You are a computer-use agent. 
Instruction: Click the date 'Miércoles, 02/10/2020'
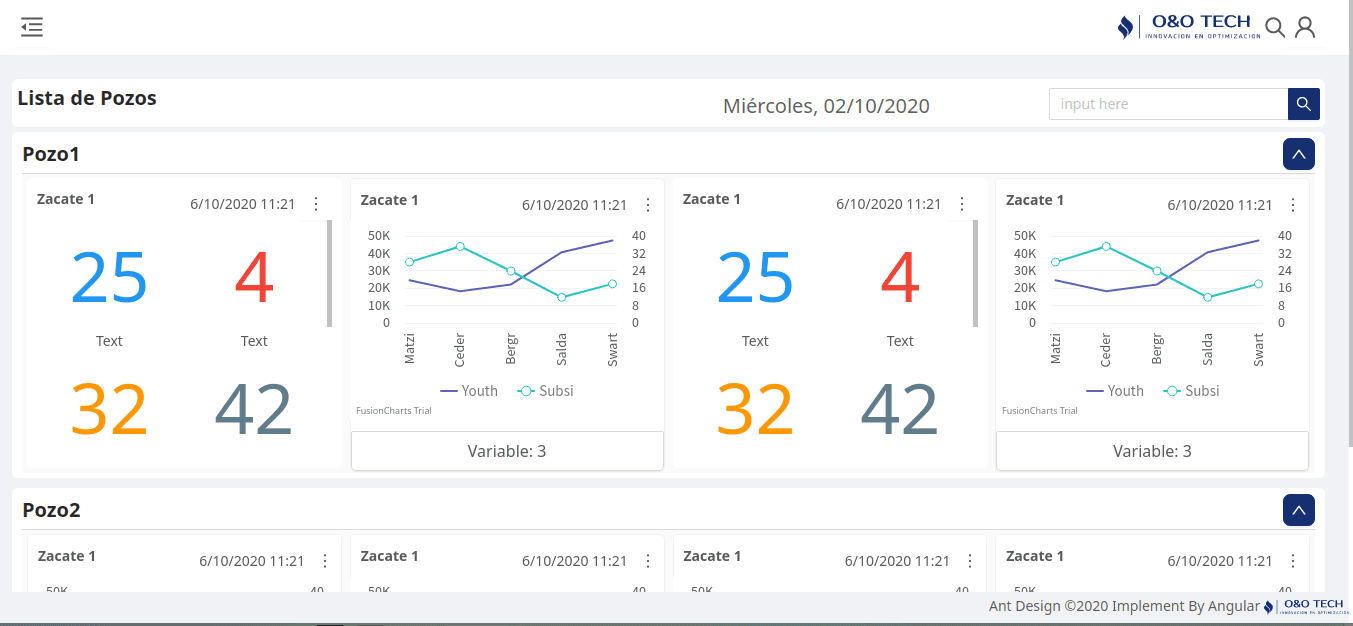tap(826, 106)
